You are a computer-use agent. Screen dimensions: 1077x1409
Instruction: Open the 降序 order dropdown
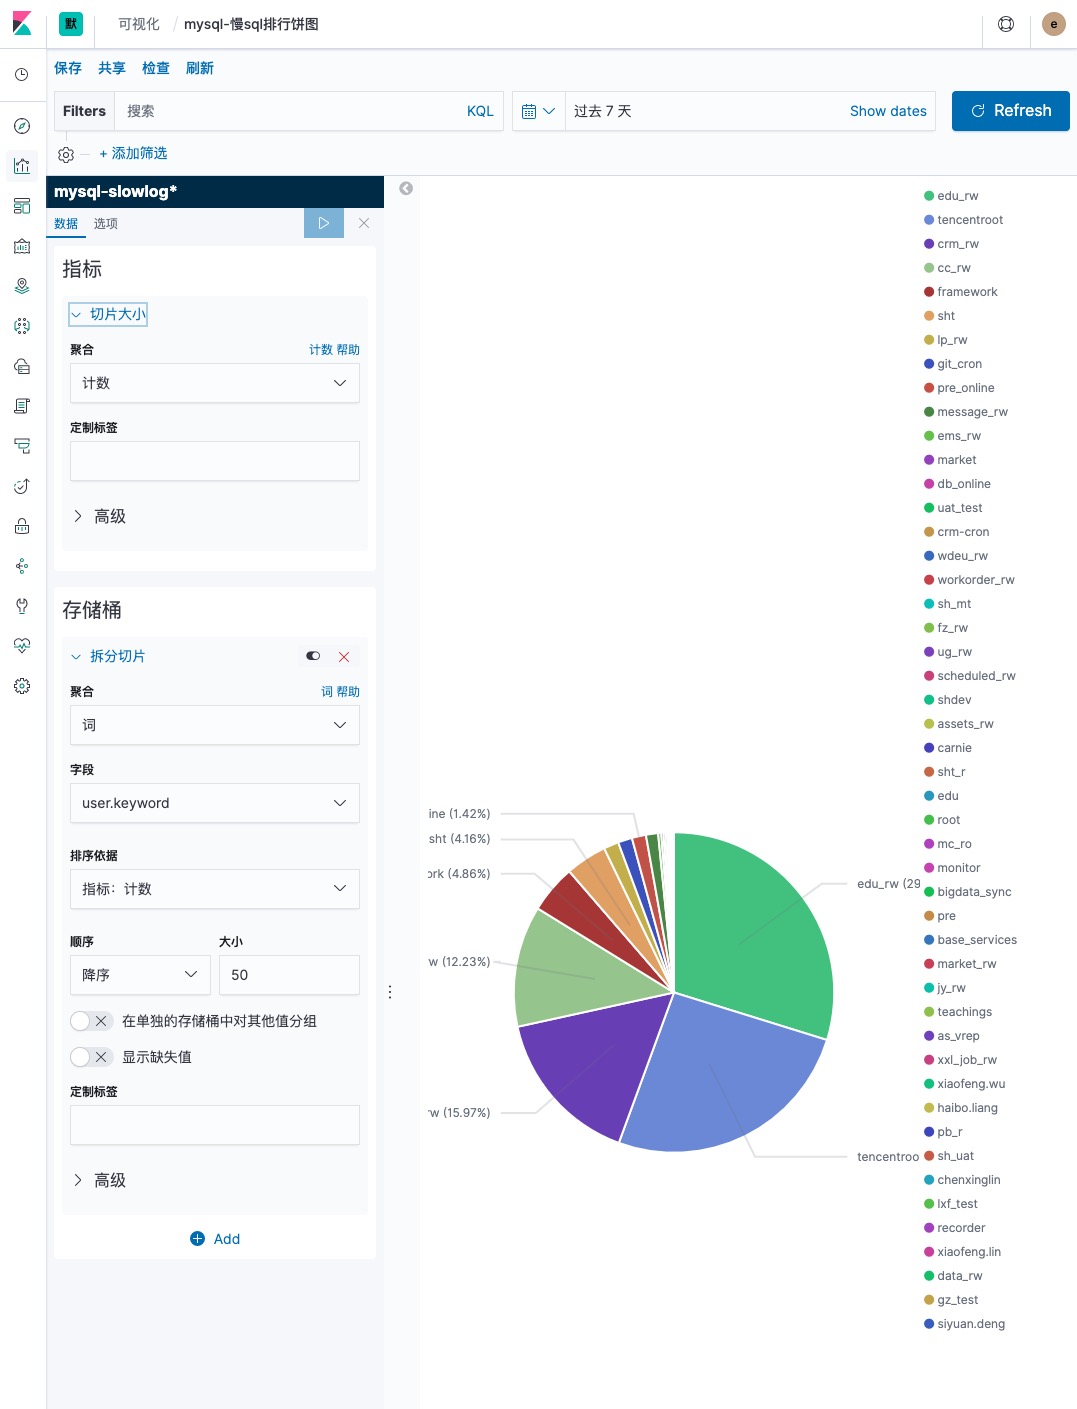click(140, 975)
